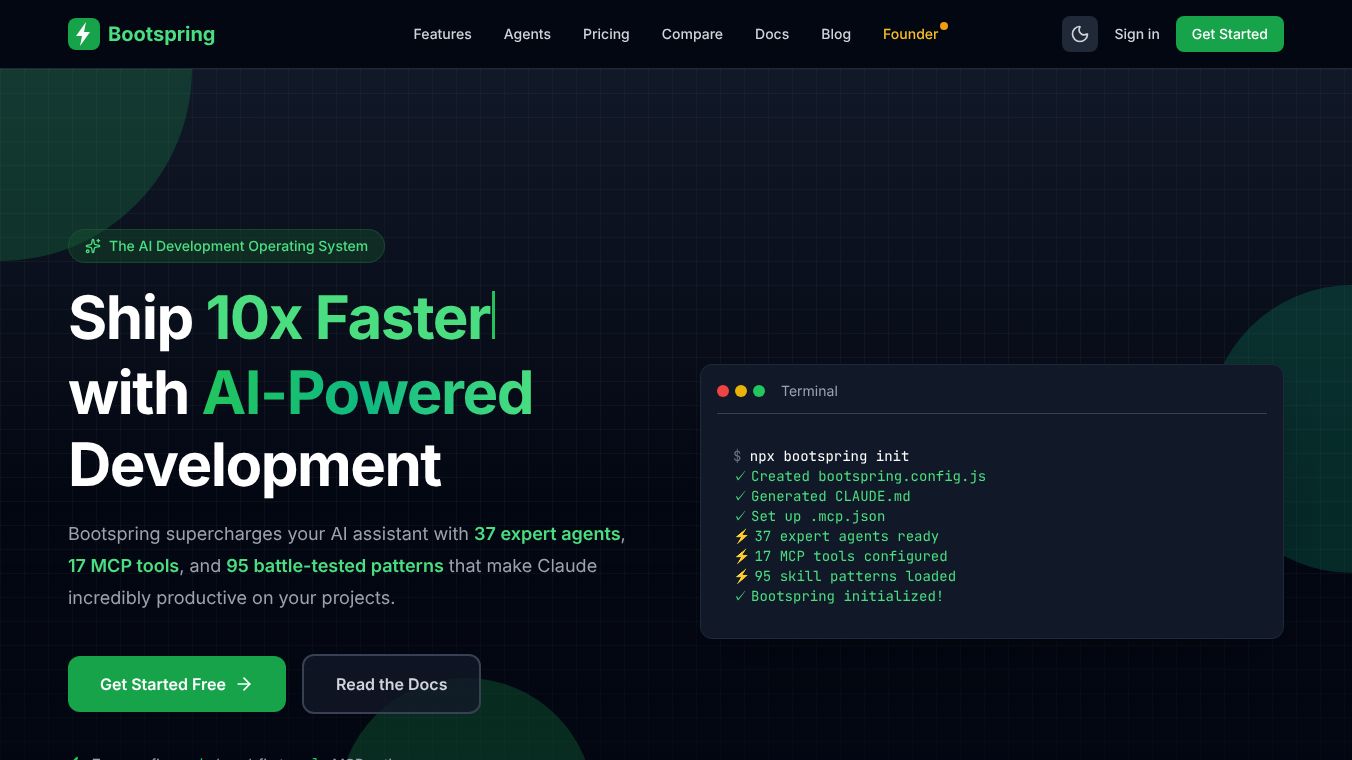Open the Founder nav link
Screen dimensions: 1352x760
(910, 34)
